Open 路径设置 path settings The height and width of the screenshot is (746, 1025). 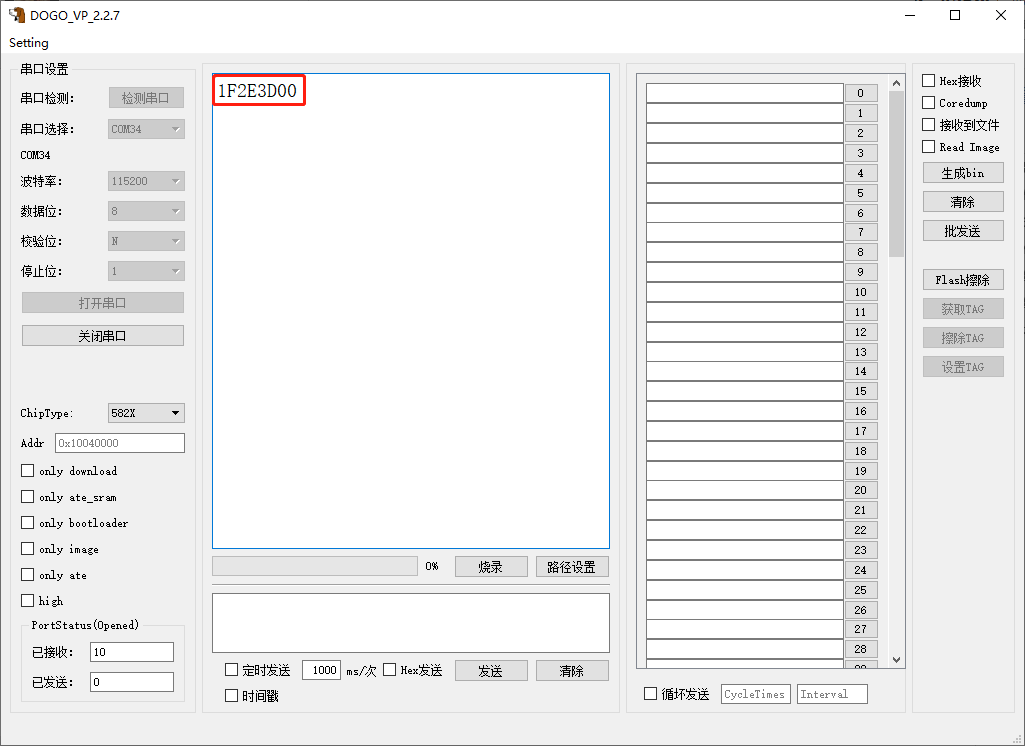[x=572, y=567]
